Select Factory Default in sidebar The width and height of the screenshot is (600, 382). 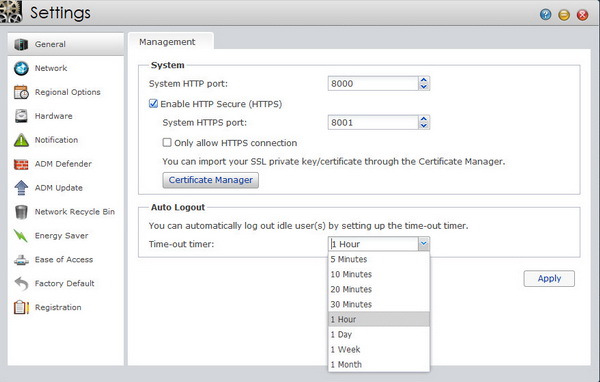(x=65, y=284)
